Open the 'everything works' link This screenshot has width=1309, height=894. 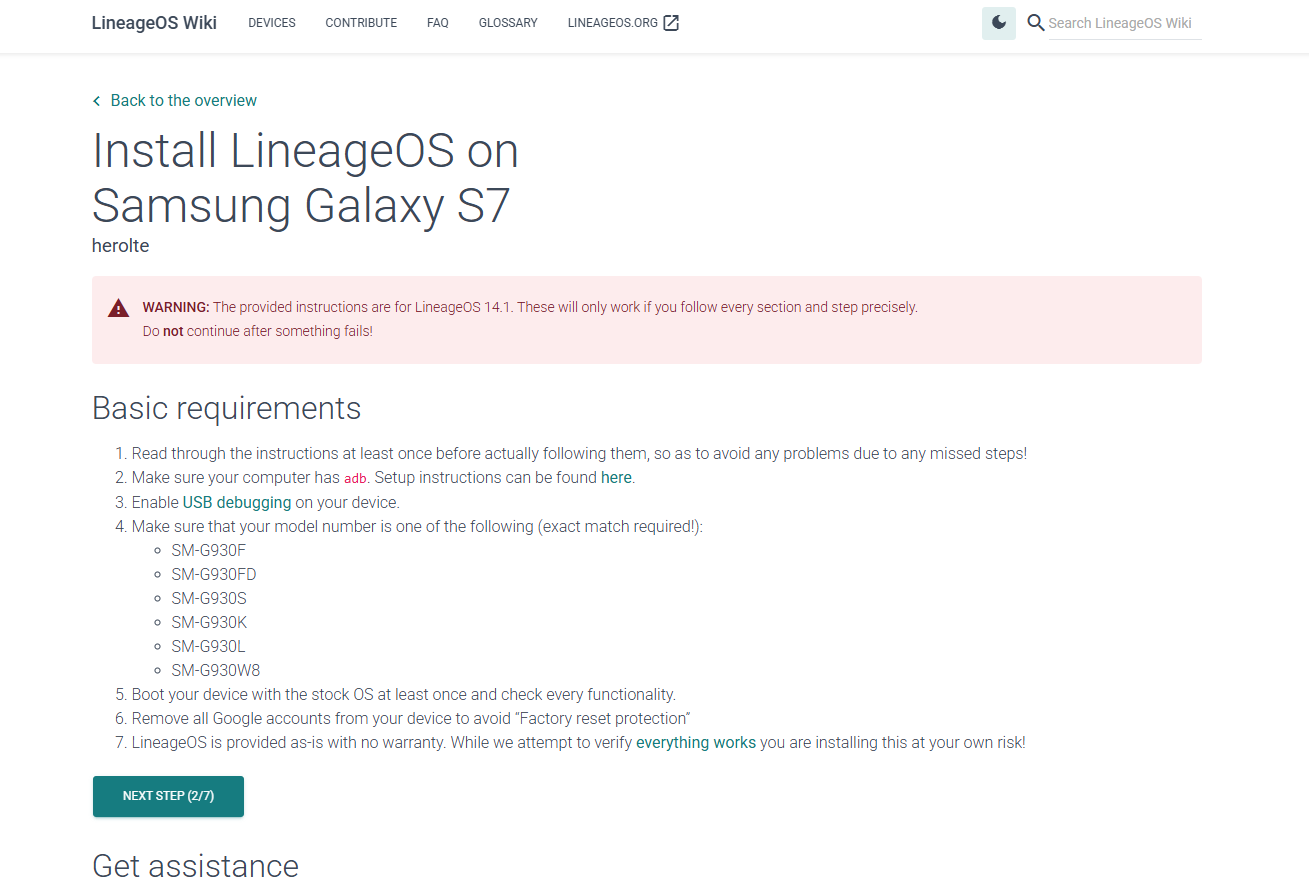click(696, 742)
